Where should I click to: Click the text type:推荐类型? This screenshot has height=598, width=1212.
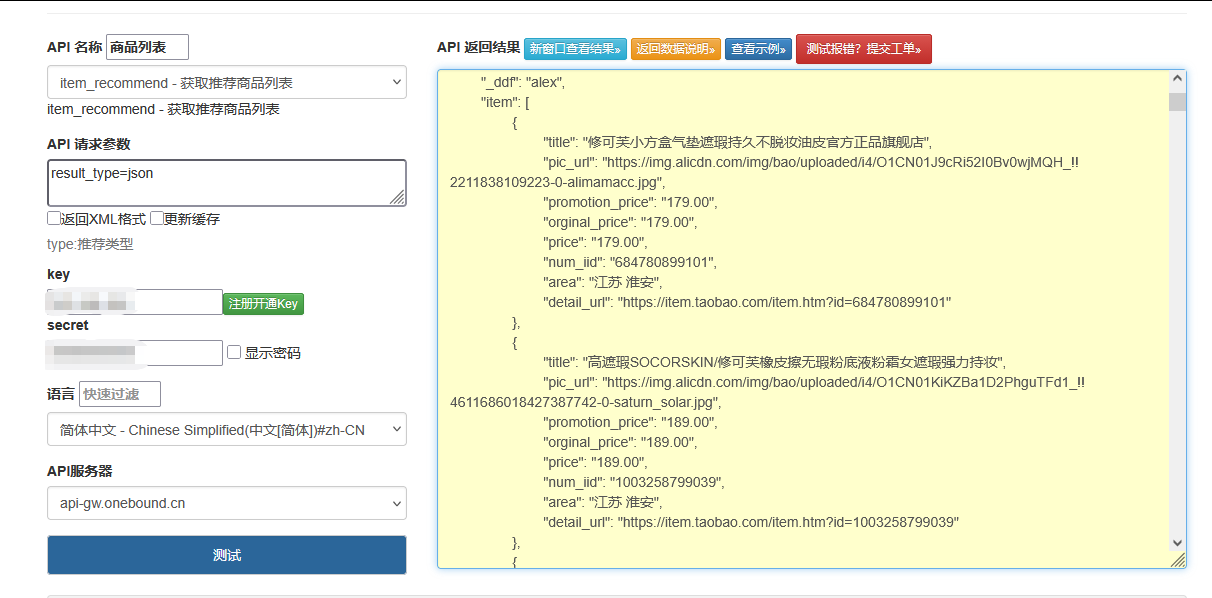90,244
